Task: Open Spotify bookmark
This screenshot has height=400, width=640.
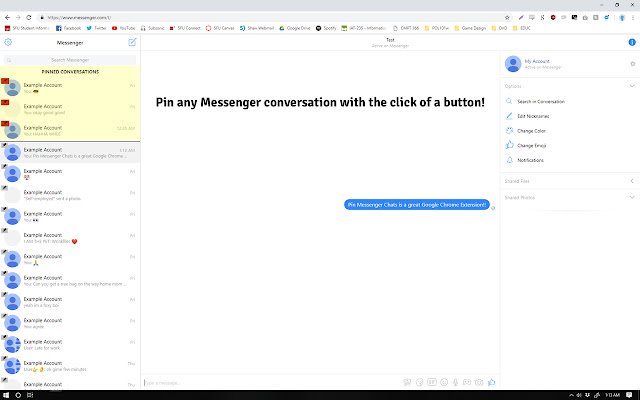Action: coord(326,28)
